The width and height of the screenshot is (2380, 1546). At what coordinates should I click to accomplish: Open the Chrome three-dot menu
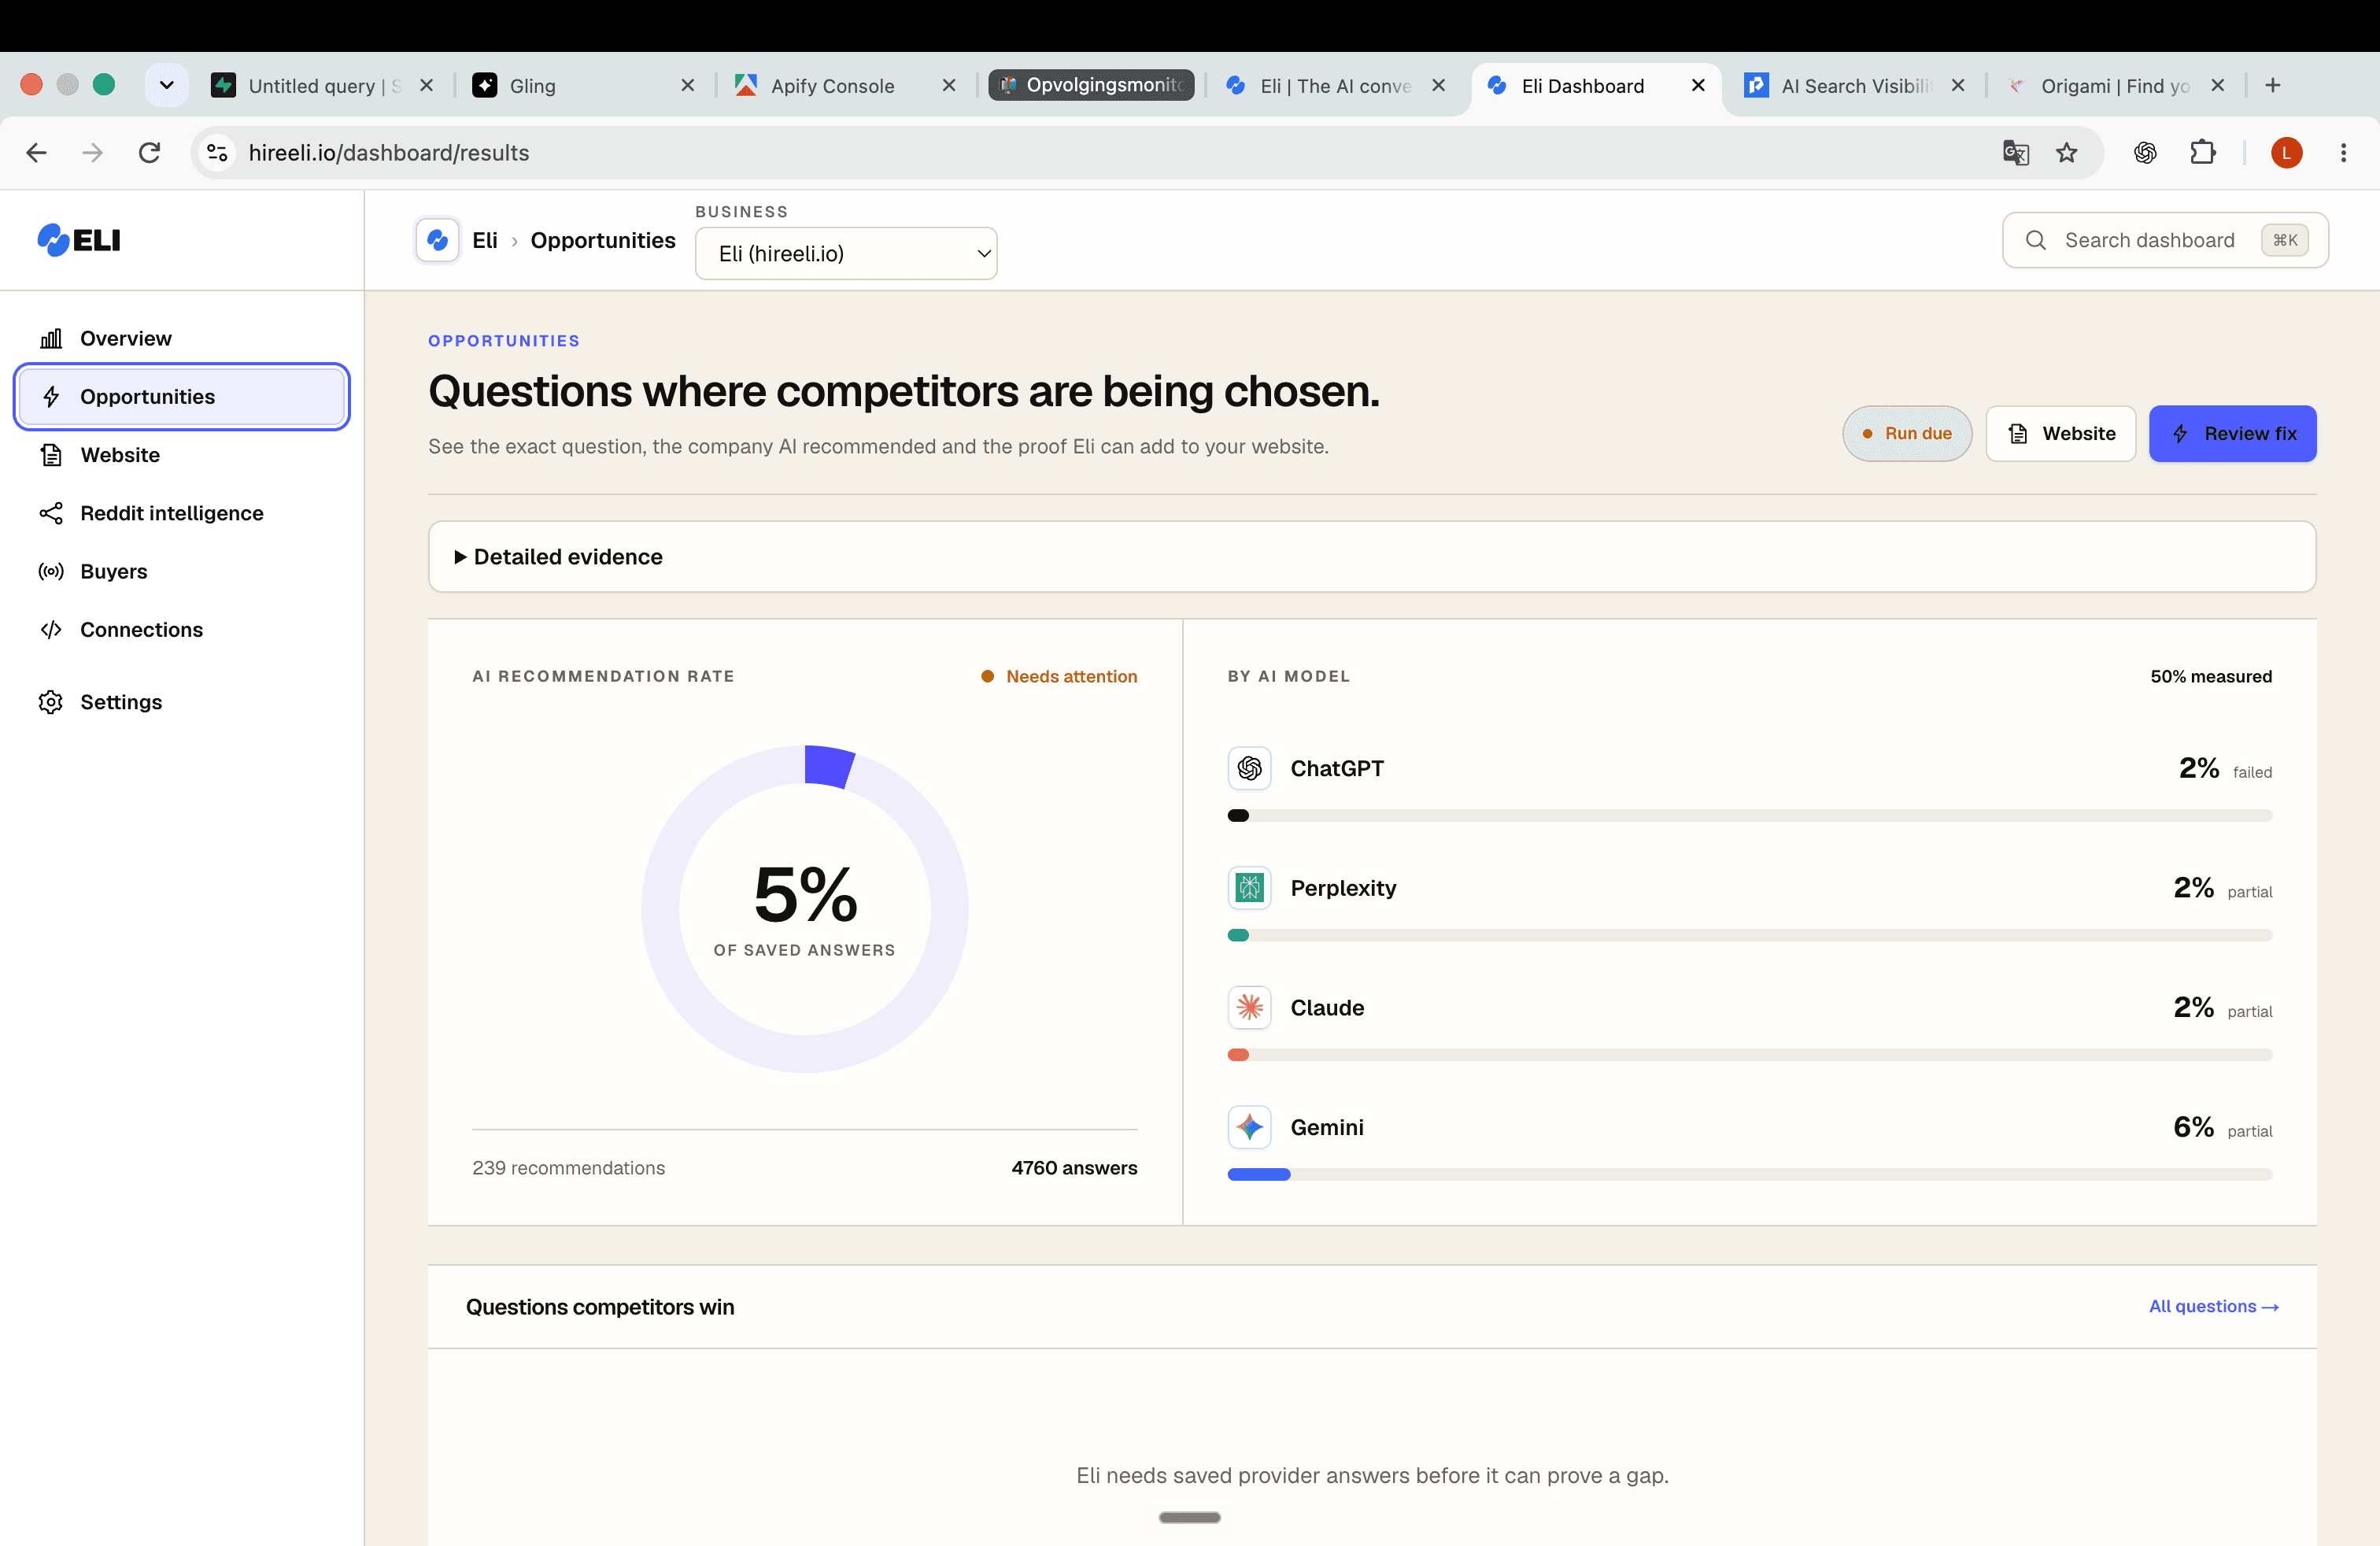click(x=2343, y=152)
